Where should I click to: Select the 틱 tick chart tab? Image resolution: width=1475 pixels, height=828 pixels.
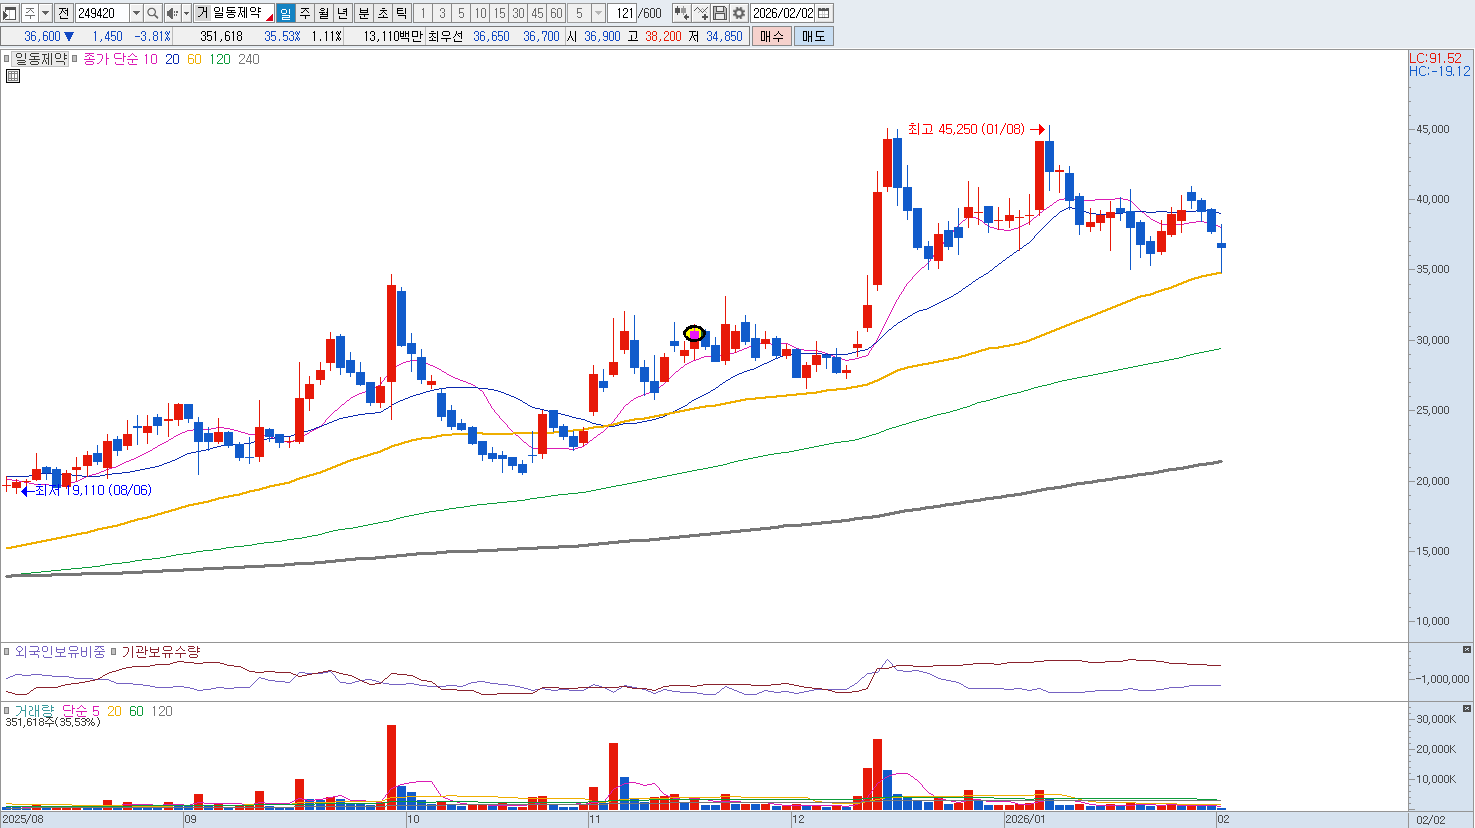click(x=401, y=13)
